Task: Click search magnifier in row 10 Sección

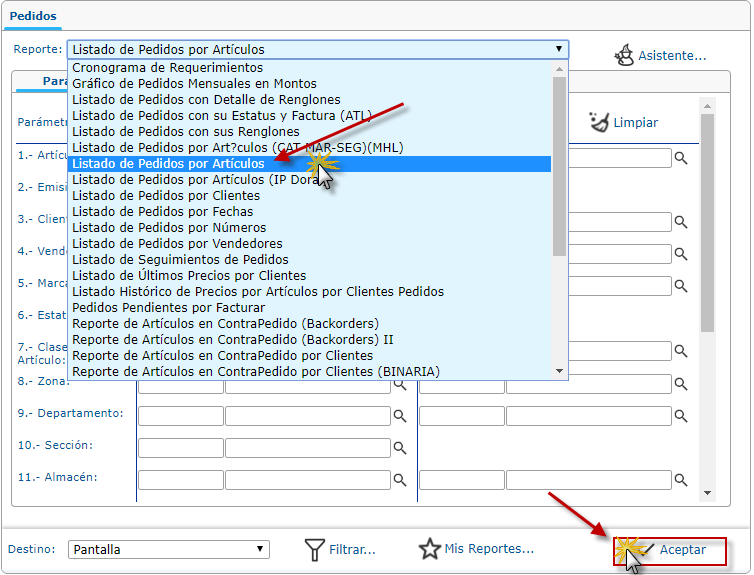Action: [400, 448]
